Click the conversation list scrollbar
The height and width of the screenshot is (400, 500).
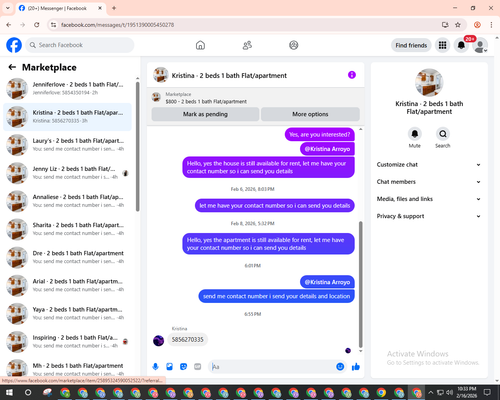(x=137, y=147)
